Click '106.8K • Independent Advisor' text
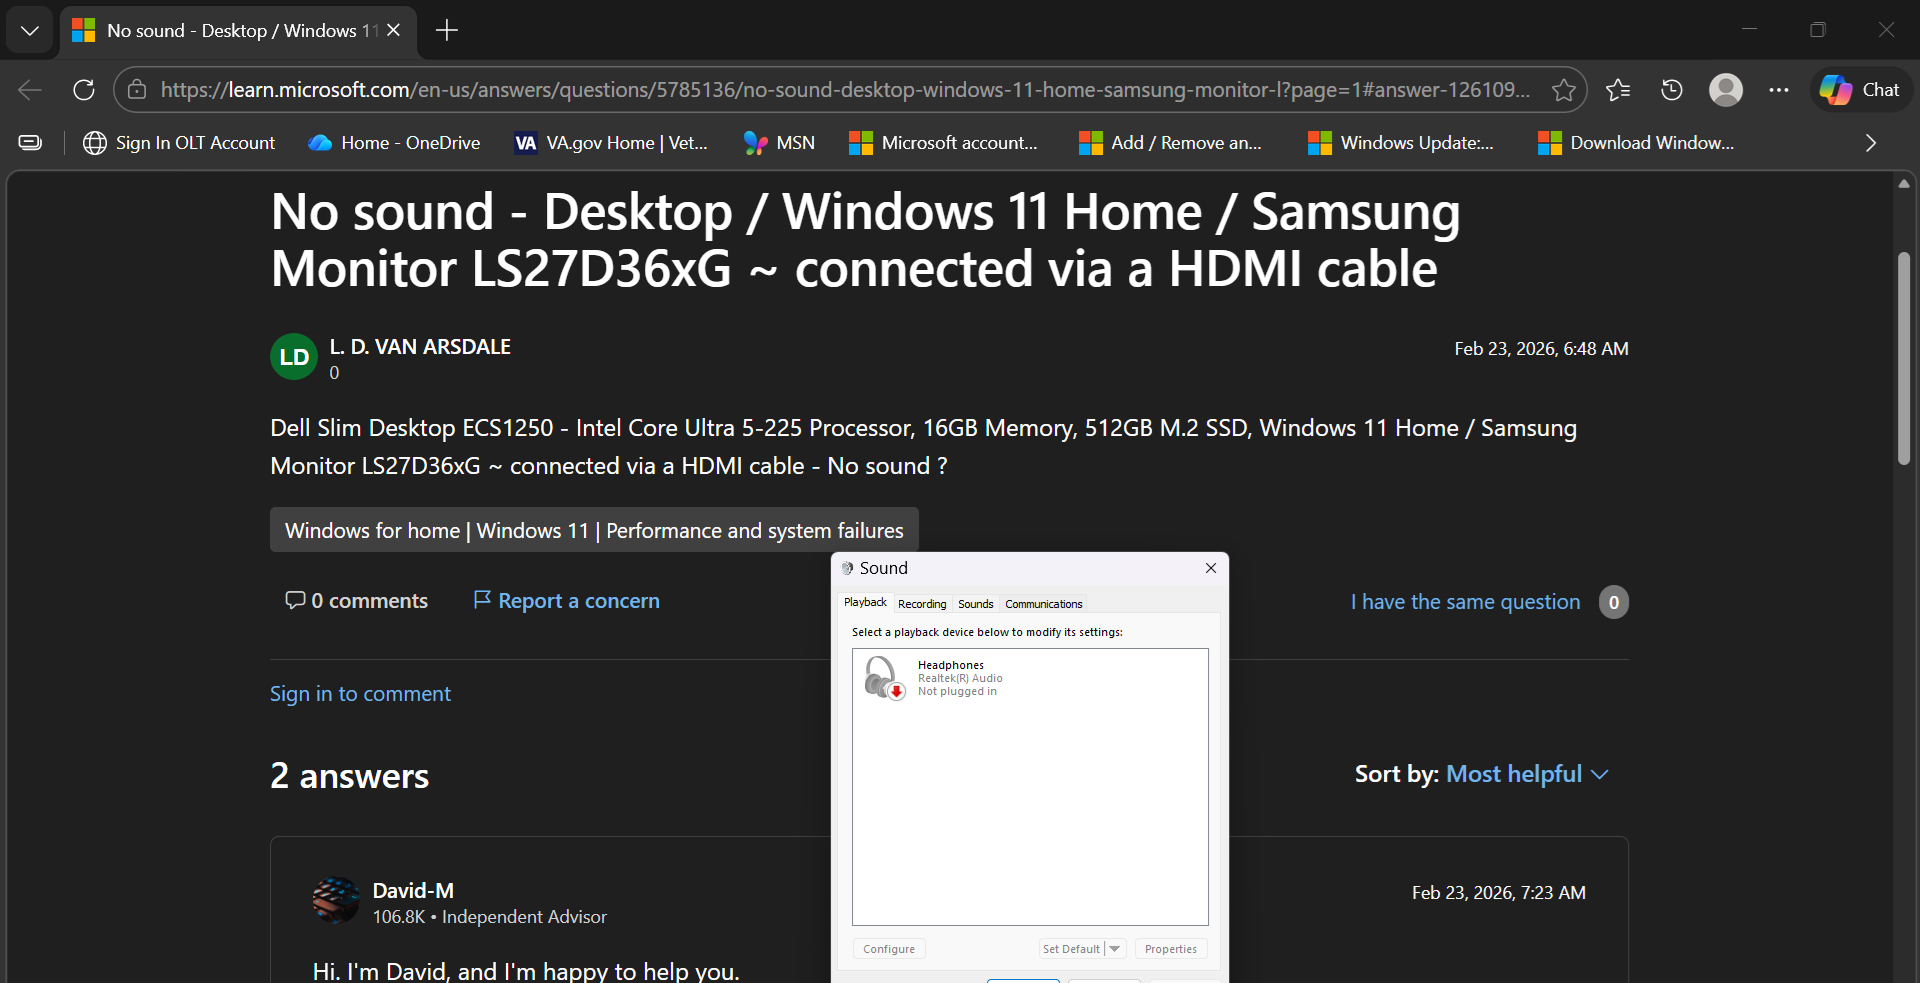 click(x=489, y=917)
